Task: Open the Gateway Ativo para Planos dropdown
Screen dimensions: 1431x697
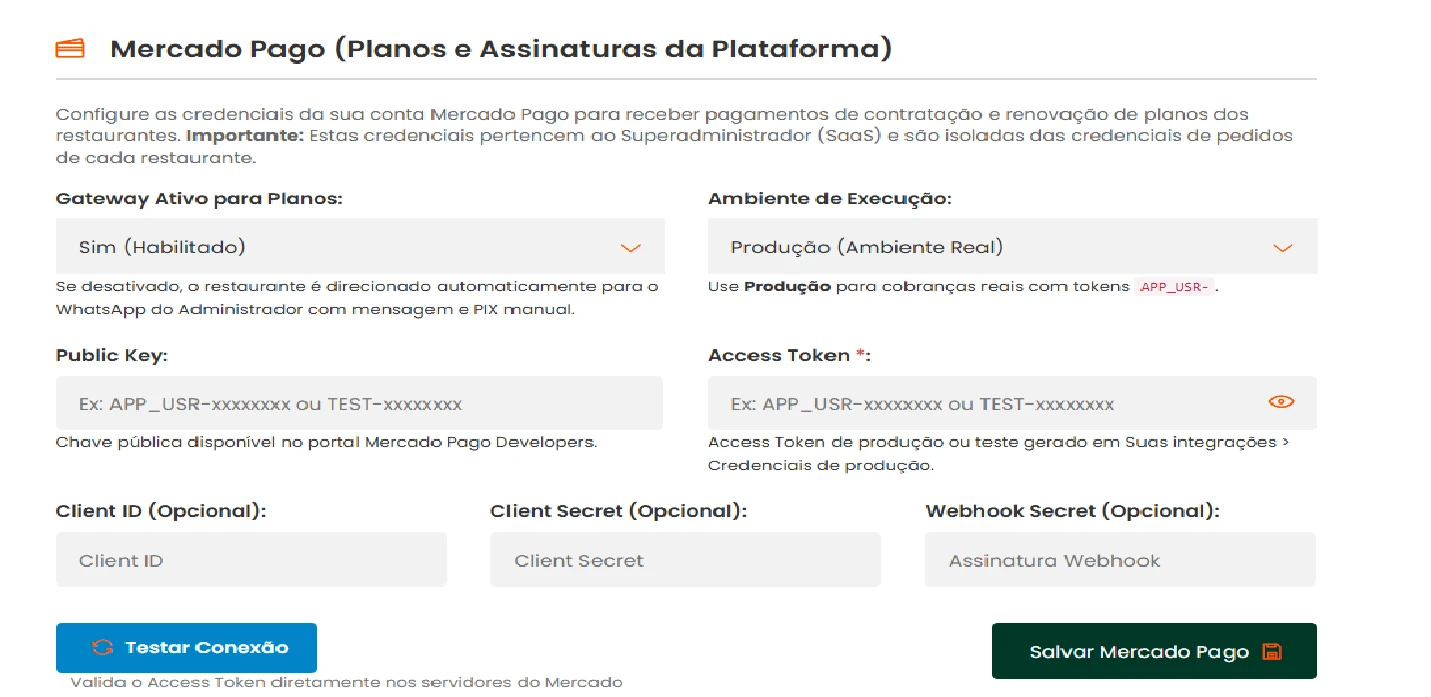Action: (360, 246)
